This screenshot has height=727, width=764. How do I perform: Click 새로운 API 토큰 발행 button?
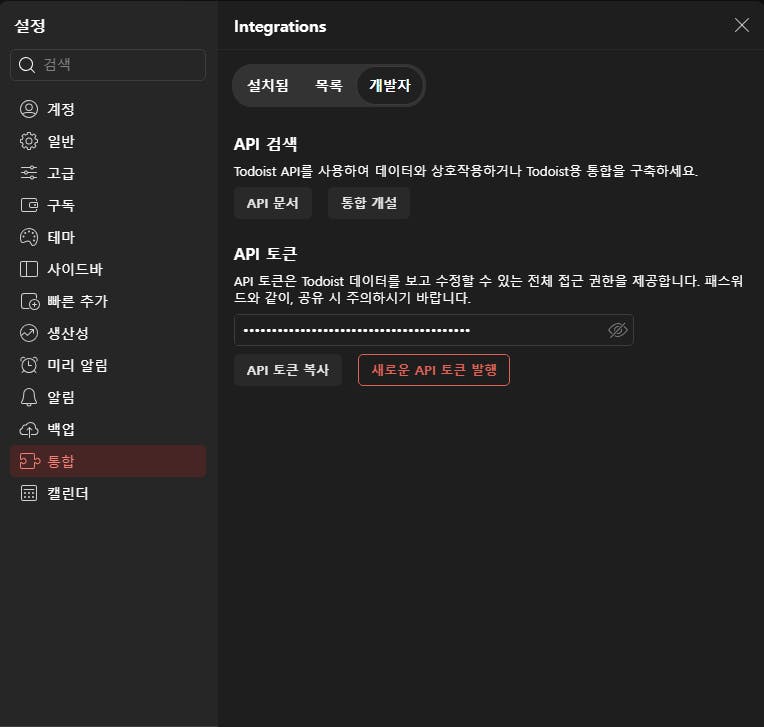click(434, 370)
